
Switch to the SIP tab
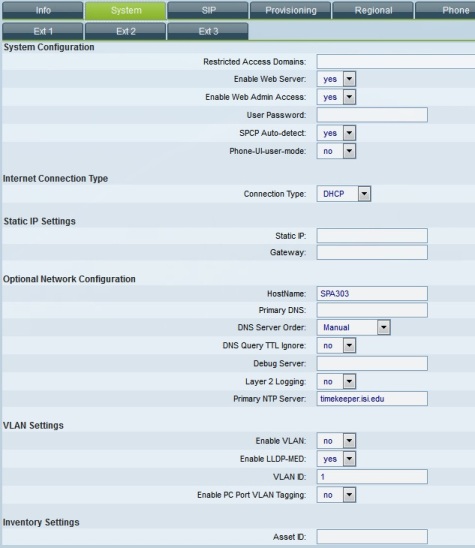coord(208,10)
